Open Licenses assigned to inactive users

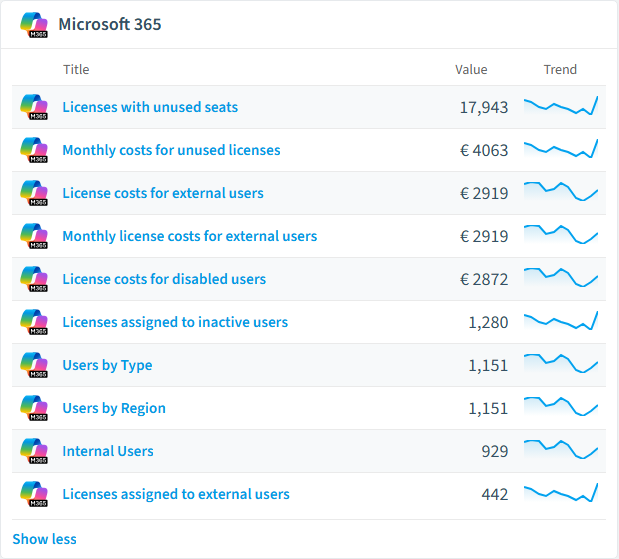click(x=175, y=322)
